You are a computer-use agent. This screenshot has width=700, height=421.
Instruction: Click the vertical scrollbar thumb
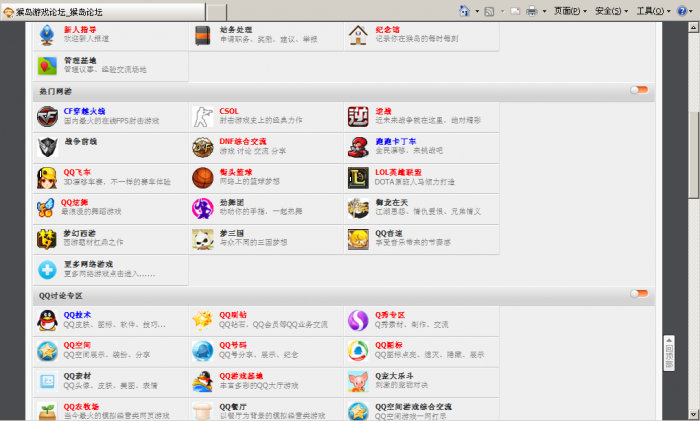(x=693, y=154)
